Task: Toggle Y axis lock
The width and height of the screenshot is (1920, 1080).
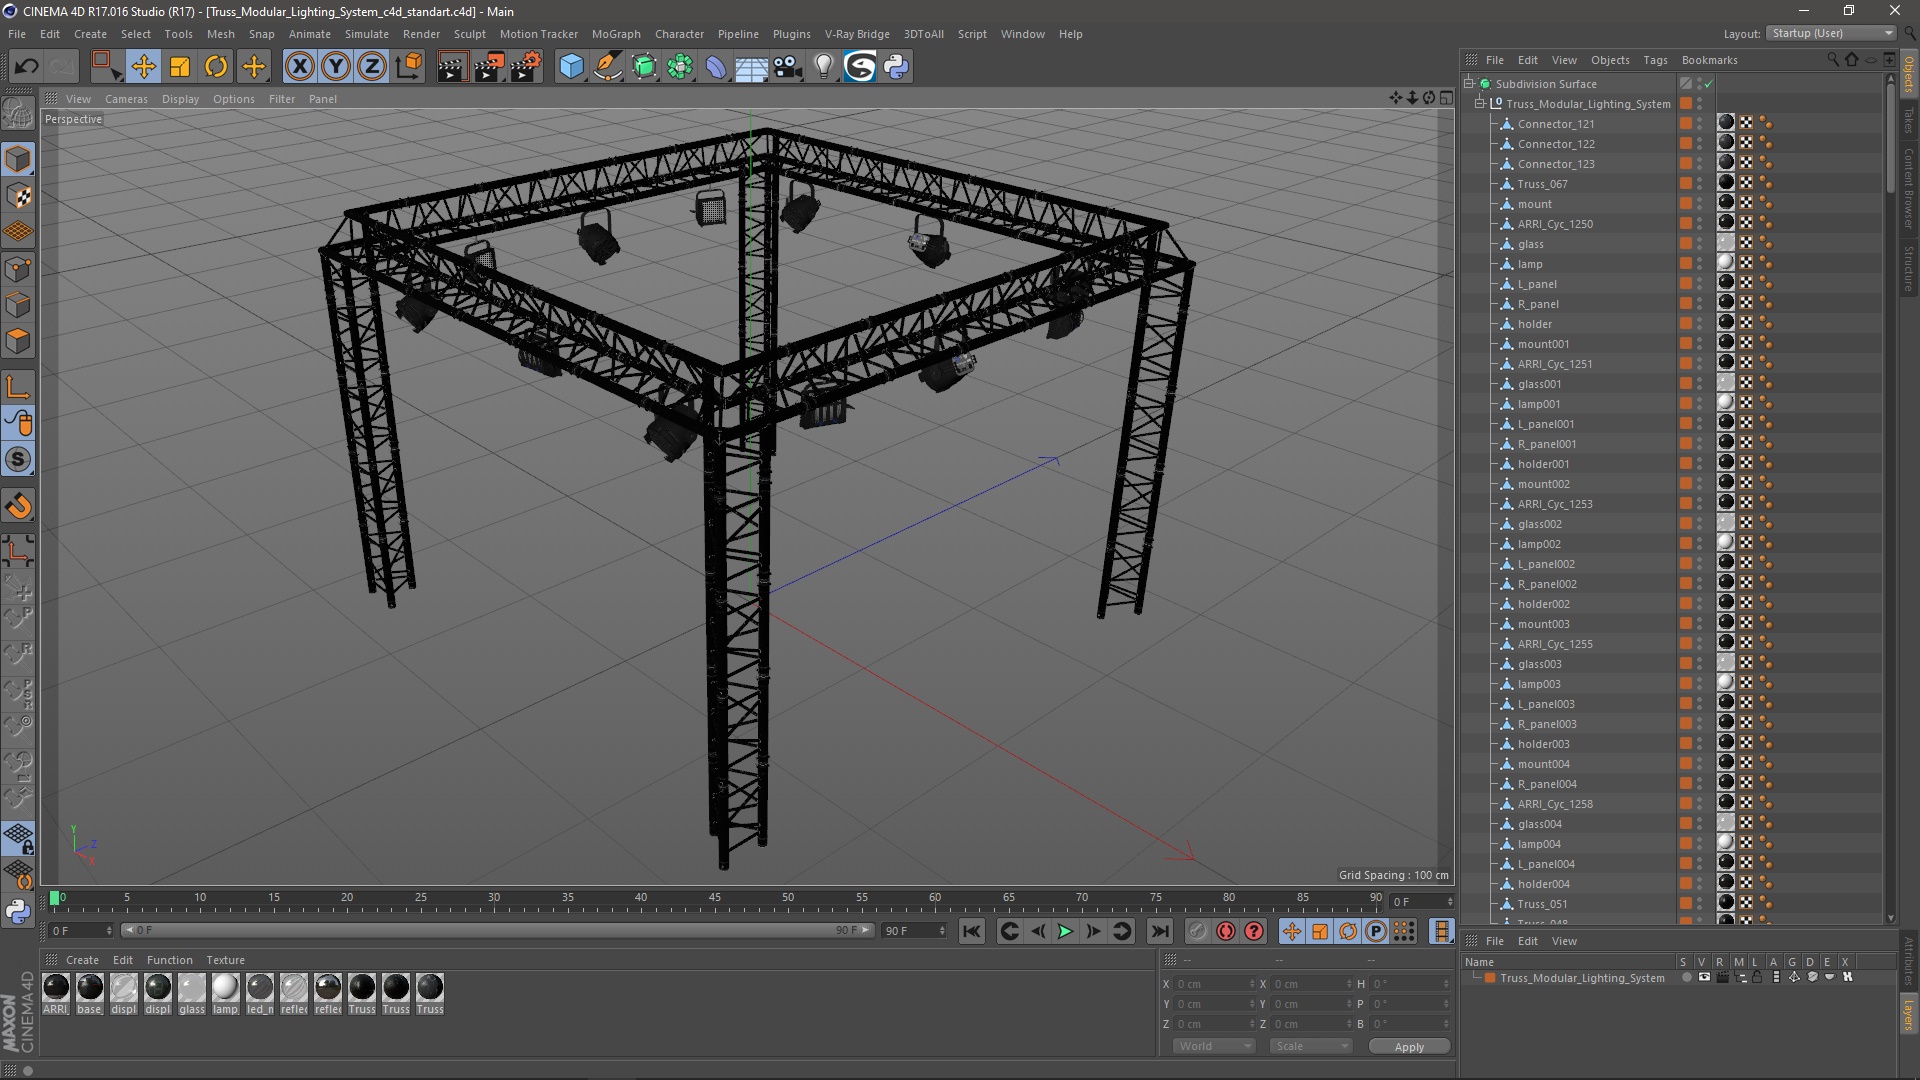Action: 336,67
